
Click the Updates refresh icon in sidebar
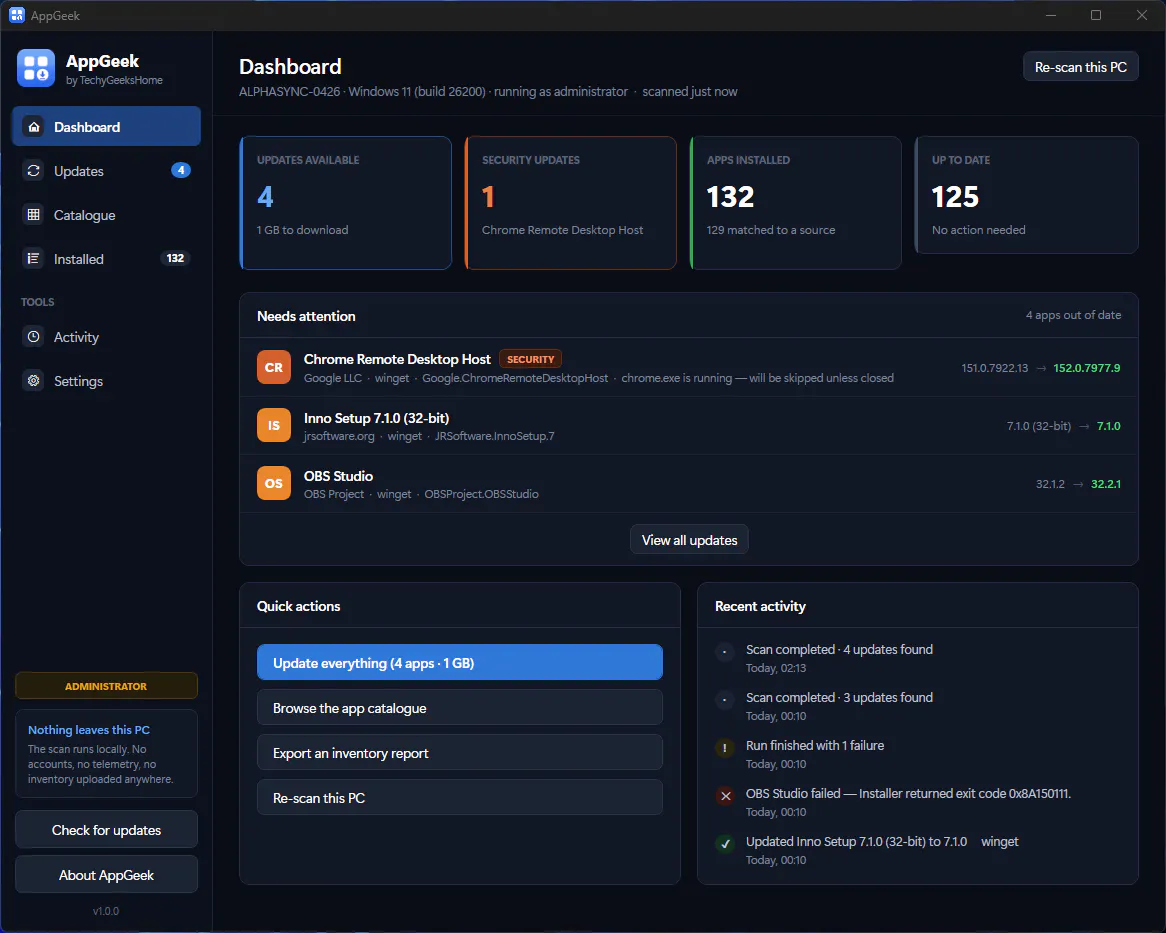click(x=33, y=171)
